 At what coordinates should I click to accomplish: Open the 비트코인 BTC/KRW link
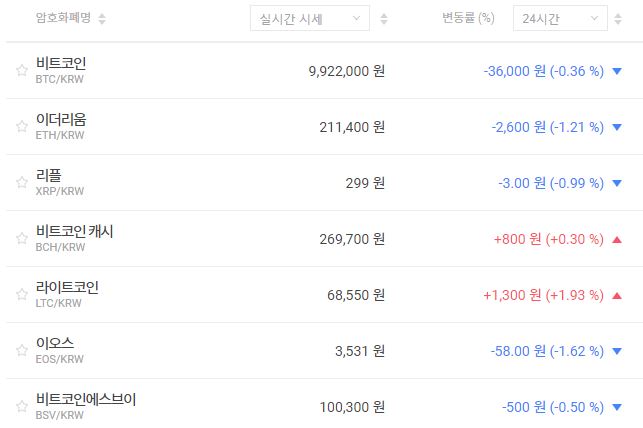[x=60, y=69]
